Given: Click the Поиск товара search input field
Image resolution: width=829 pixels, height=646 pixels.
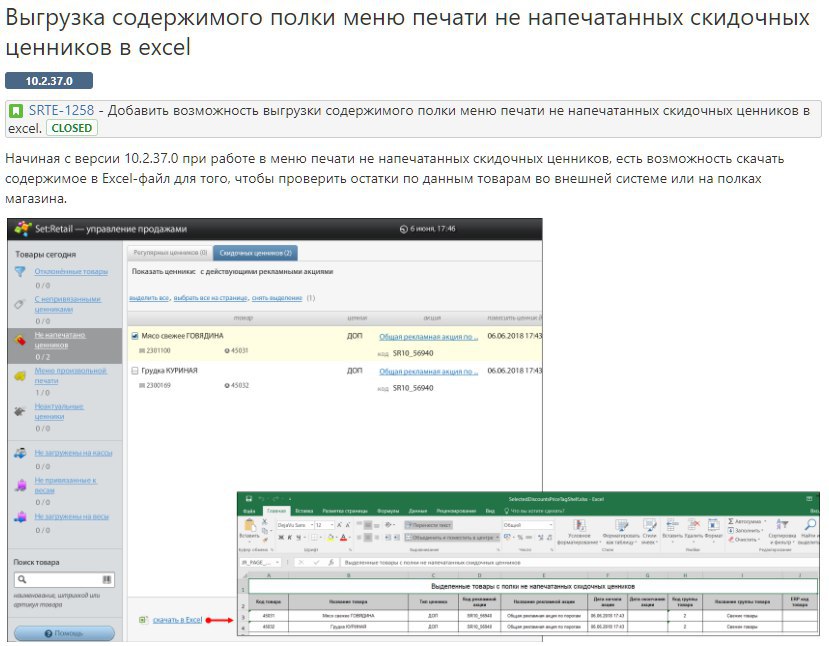Looking at the screenshot, I should [x=64, y=579].
